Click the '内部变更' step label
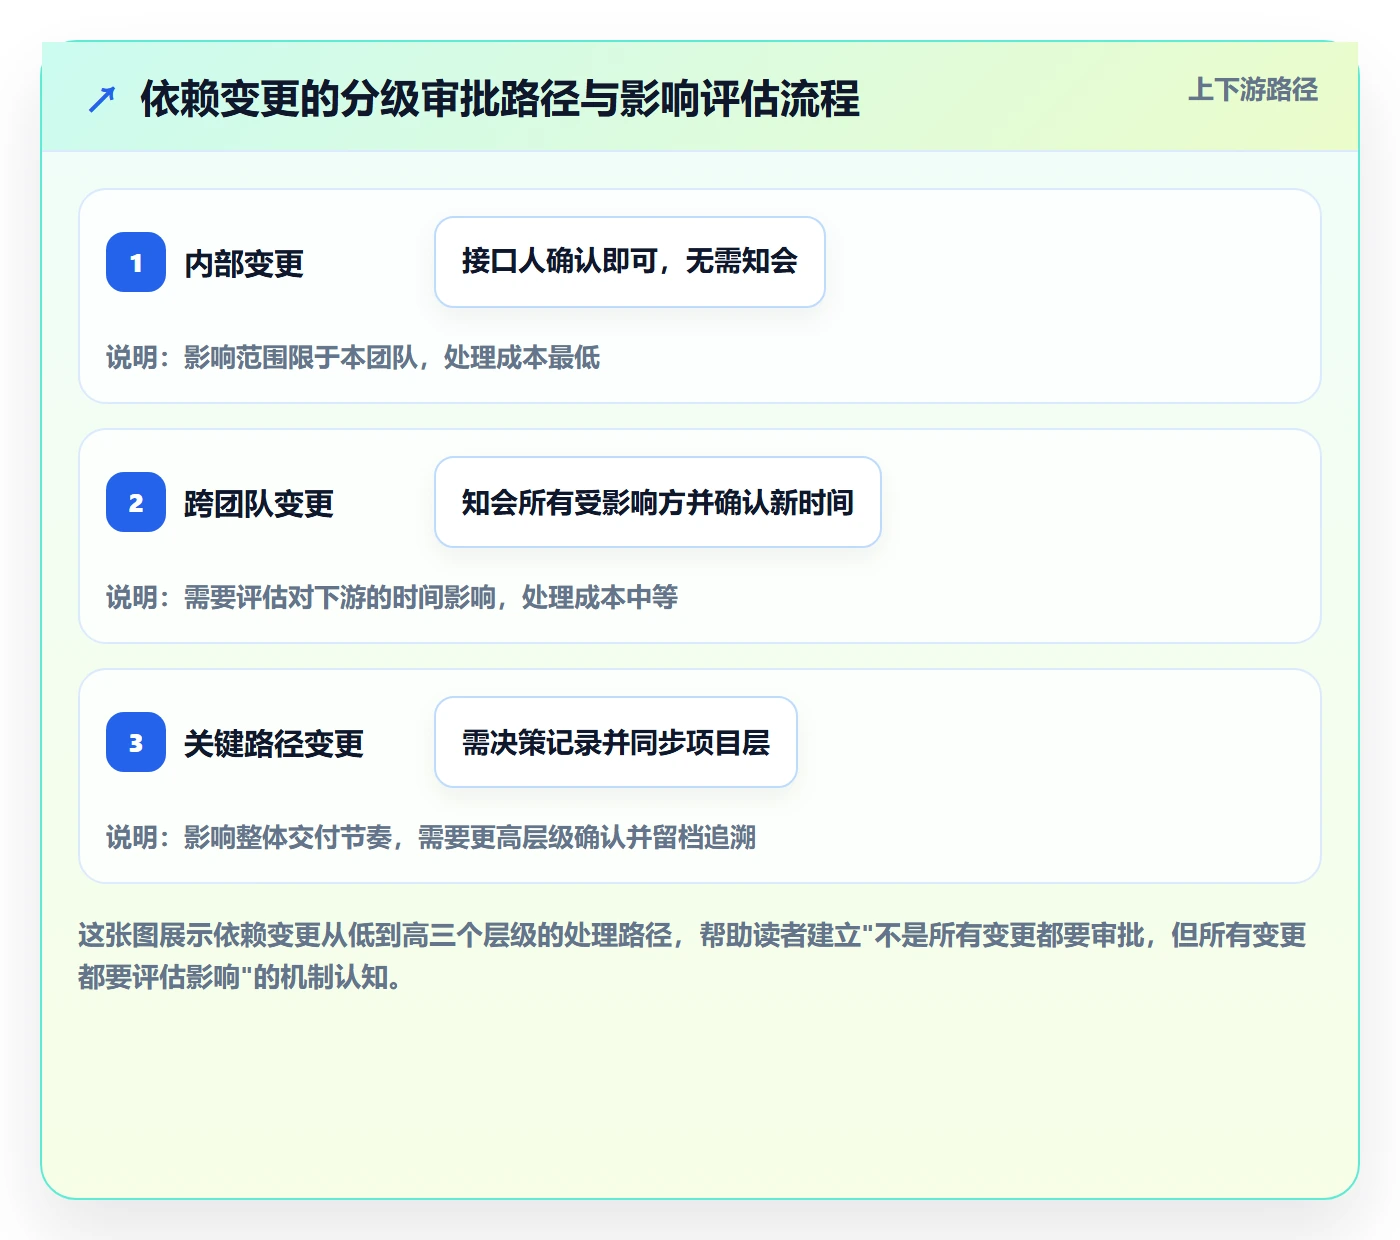The height and width of the screenshot is (1240, 1400). [x=244, y=264]
